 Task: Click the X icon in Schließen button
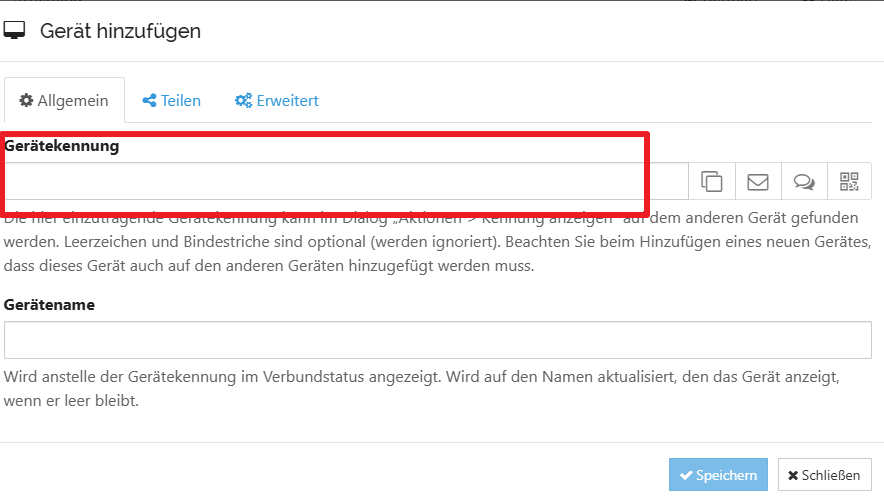(x=794, y=475)
